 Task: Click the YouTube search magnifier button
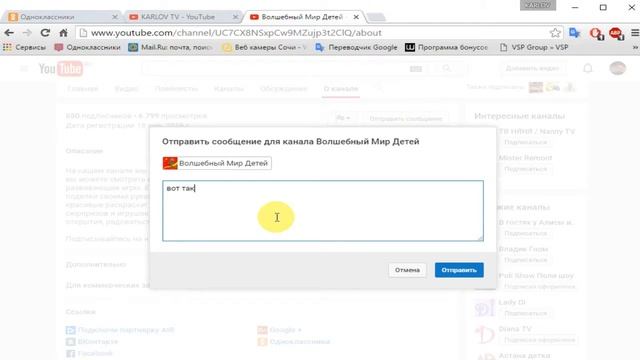447,69
